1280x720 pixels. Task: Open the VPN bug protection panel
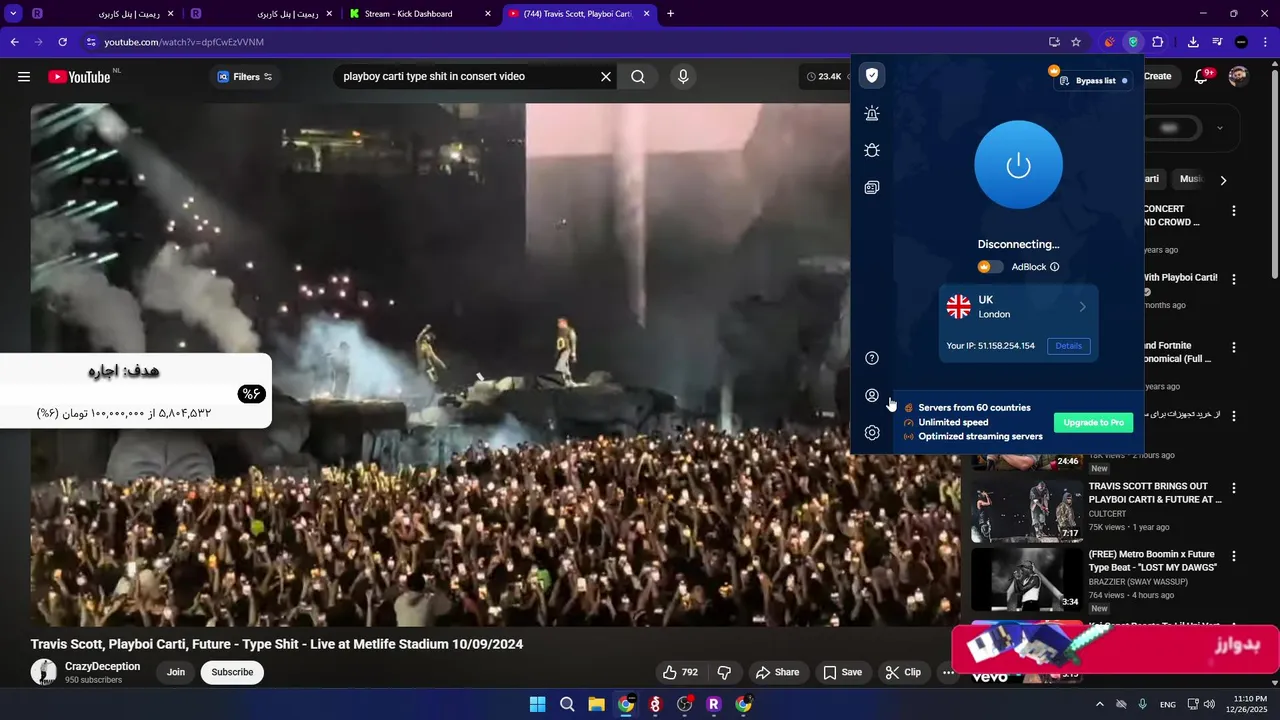pyautogui.click(x=872, y=150)
